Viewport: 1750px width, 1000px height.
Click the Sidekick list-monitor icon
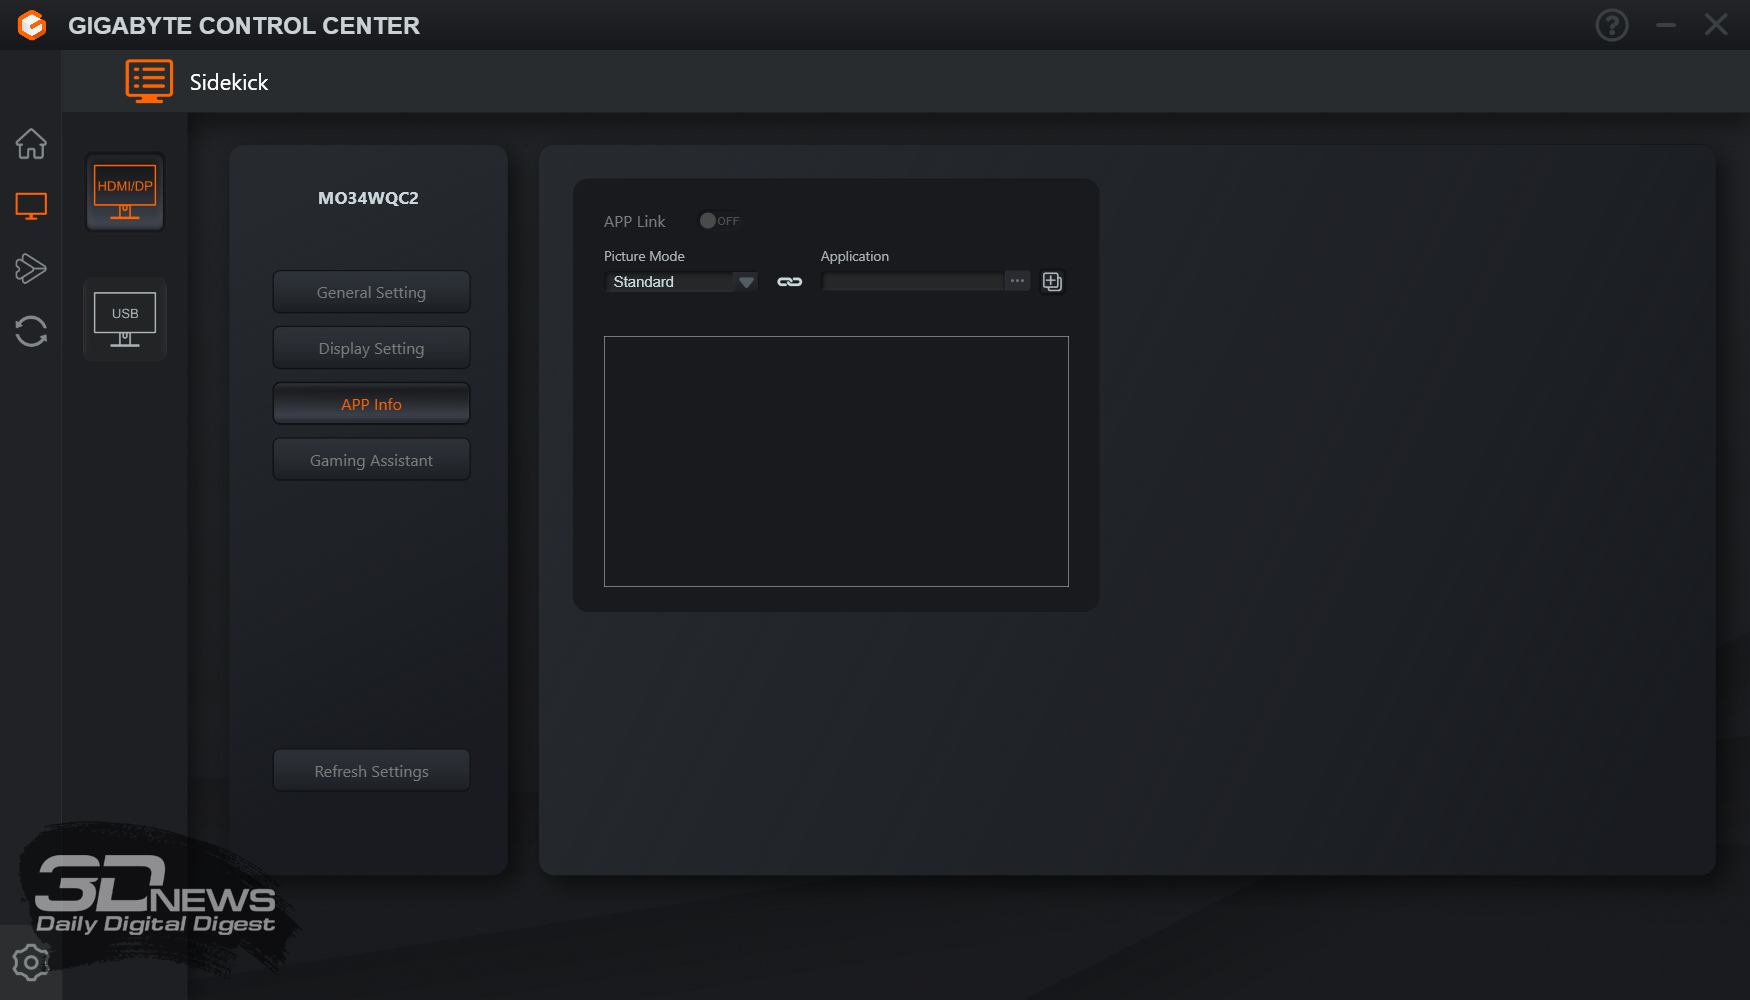(x=149, y=81)
